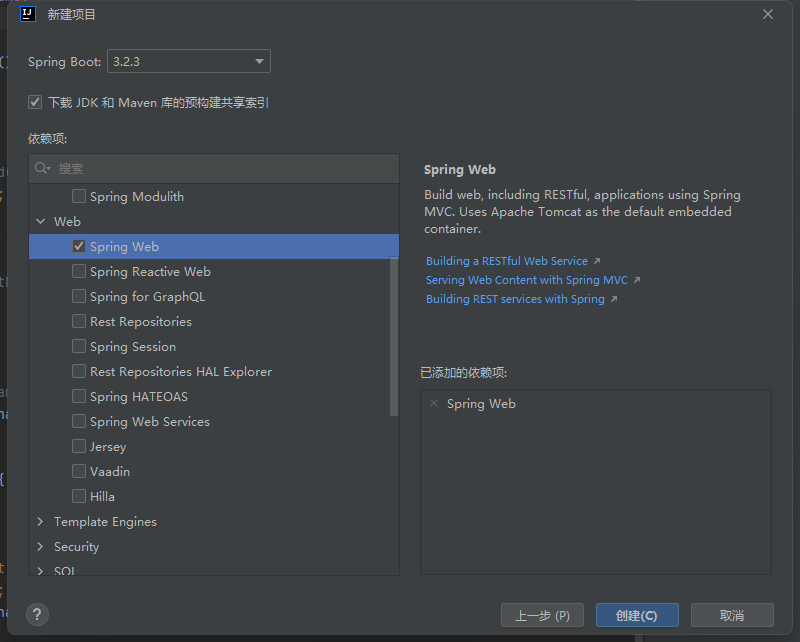Click the dependency search field
Viewport: 800px width, 642px height.
(214, 168)
